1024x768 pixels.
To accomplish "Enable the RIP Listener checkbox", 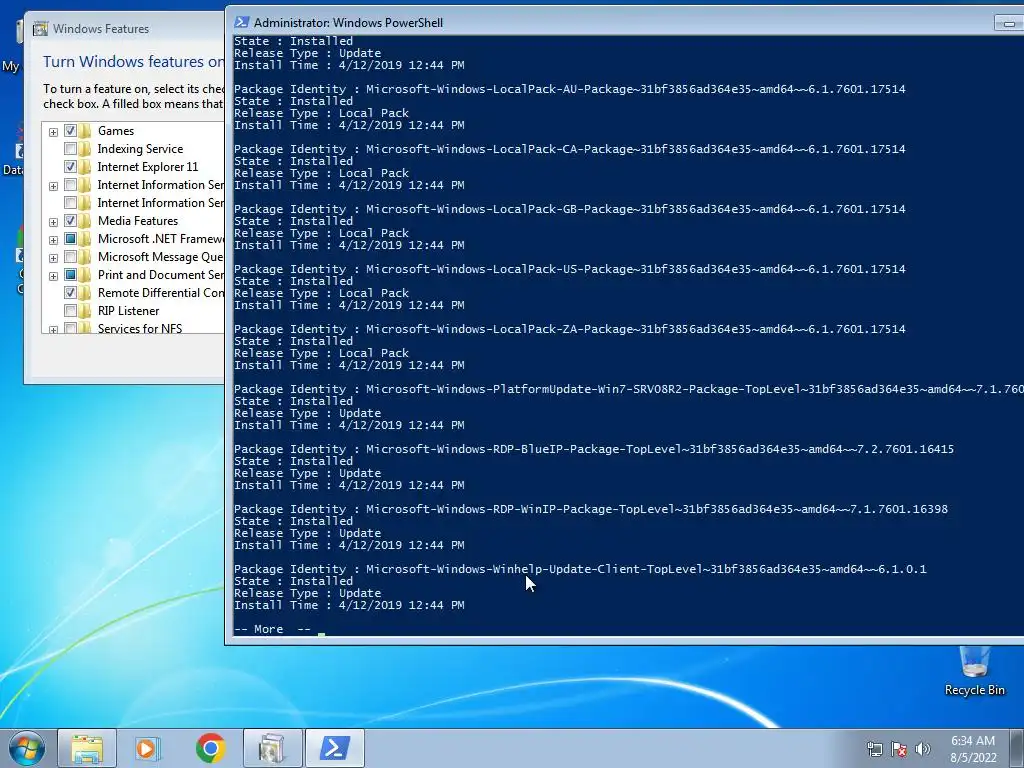I will pos(71,311).
